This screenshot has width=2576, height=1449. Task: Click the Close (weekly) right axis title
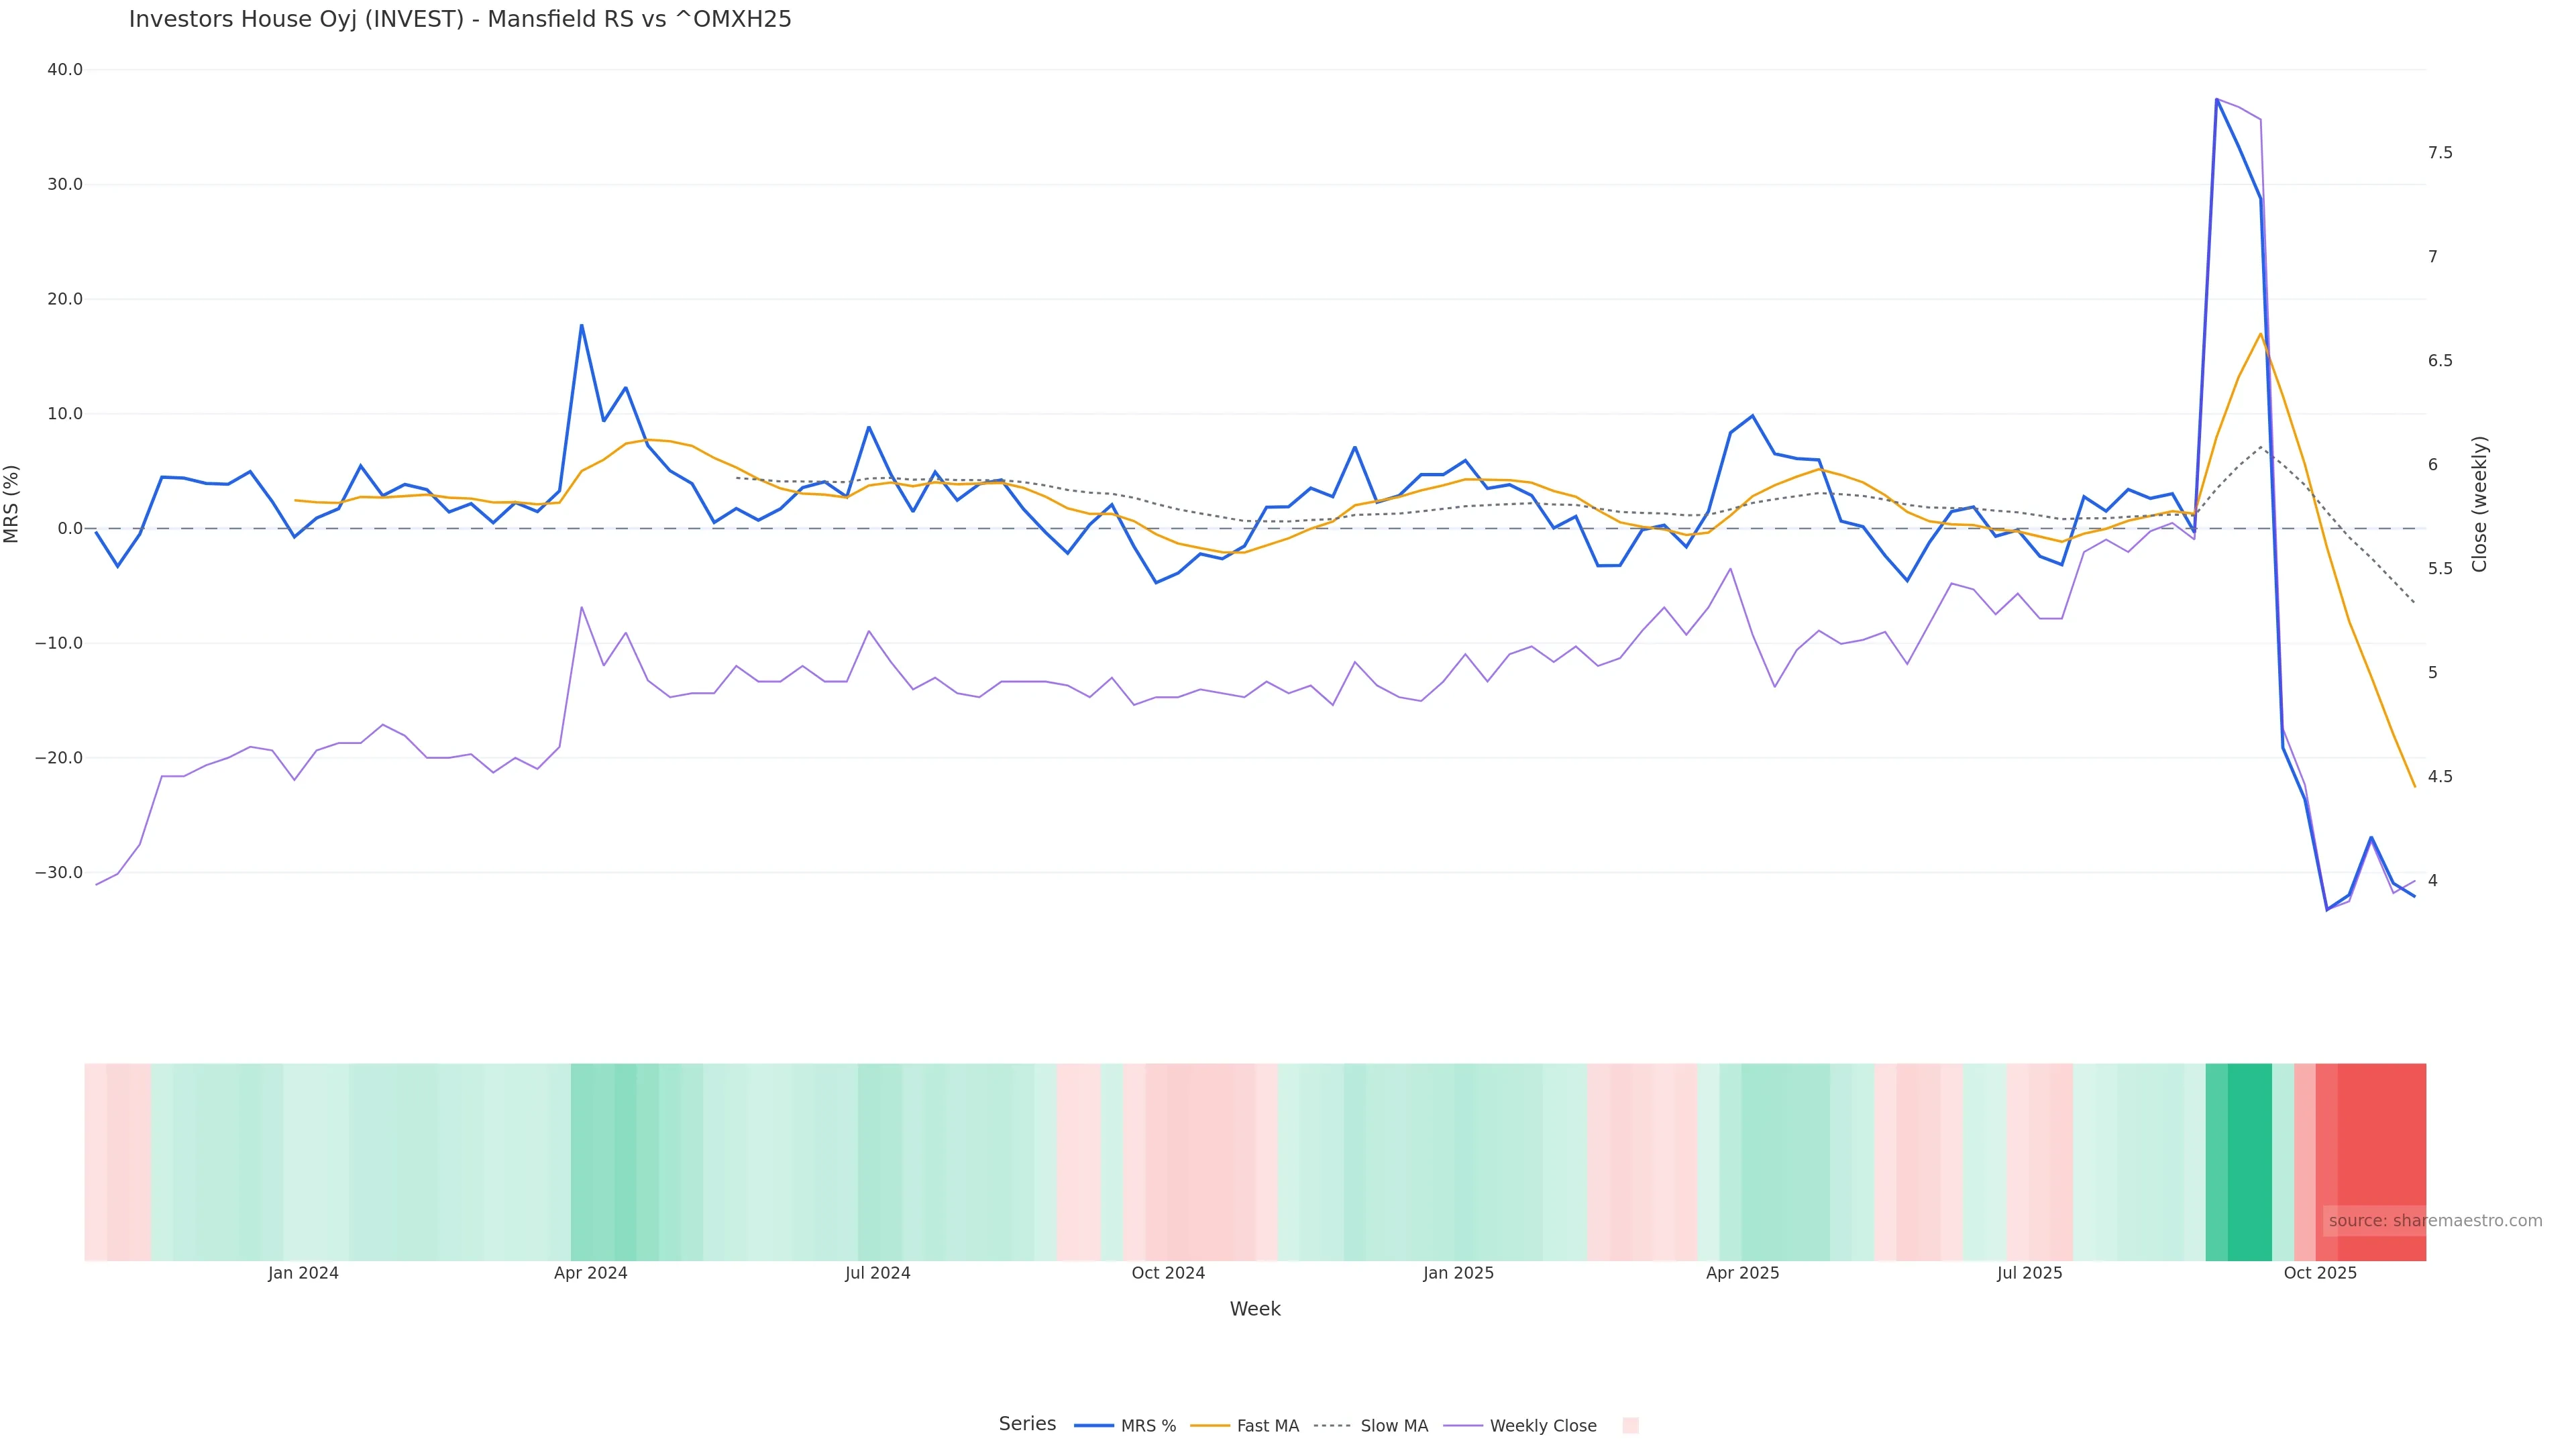coord(2479,504)
